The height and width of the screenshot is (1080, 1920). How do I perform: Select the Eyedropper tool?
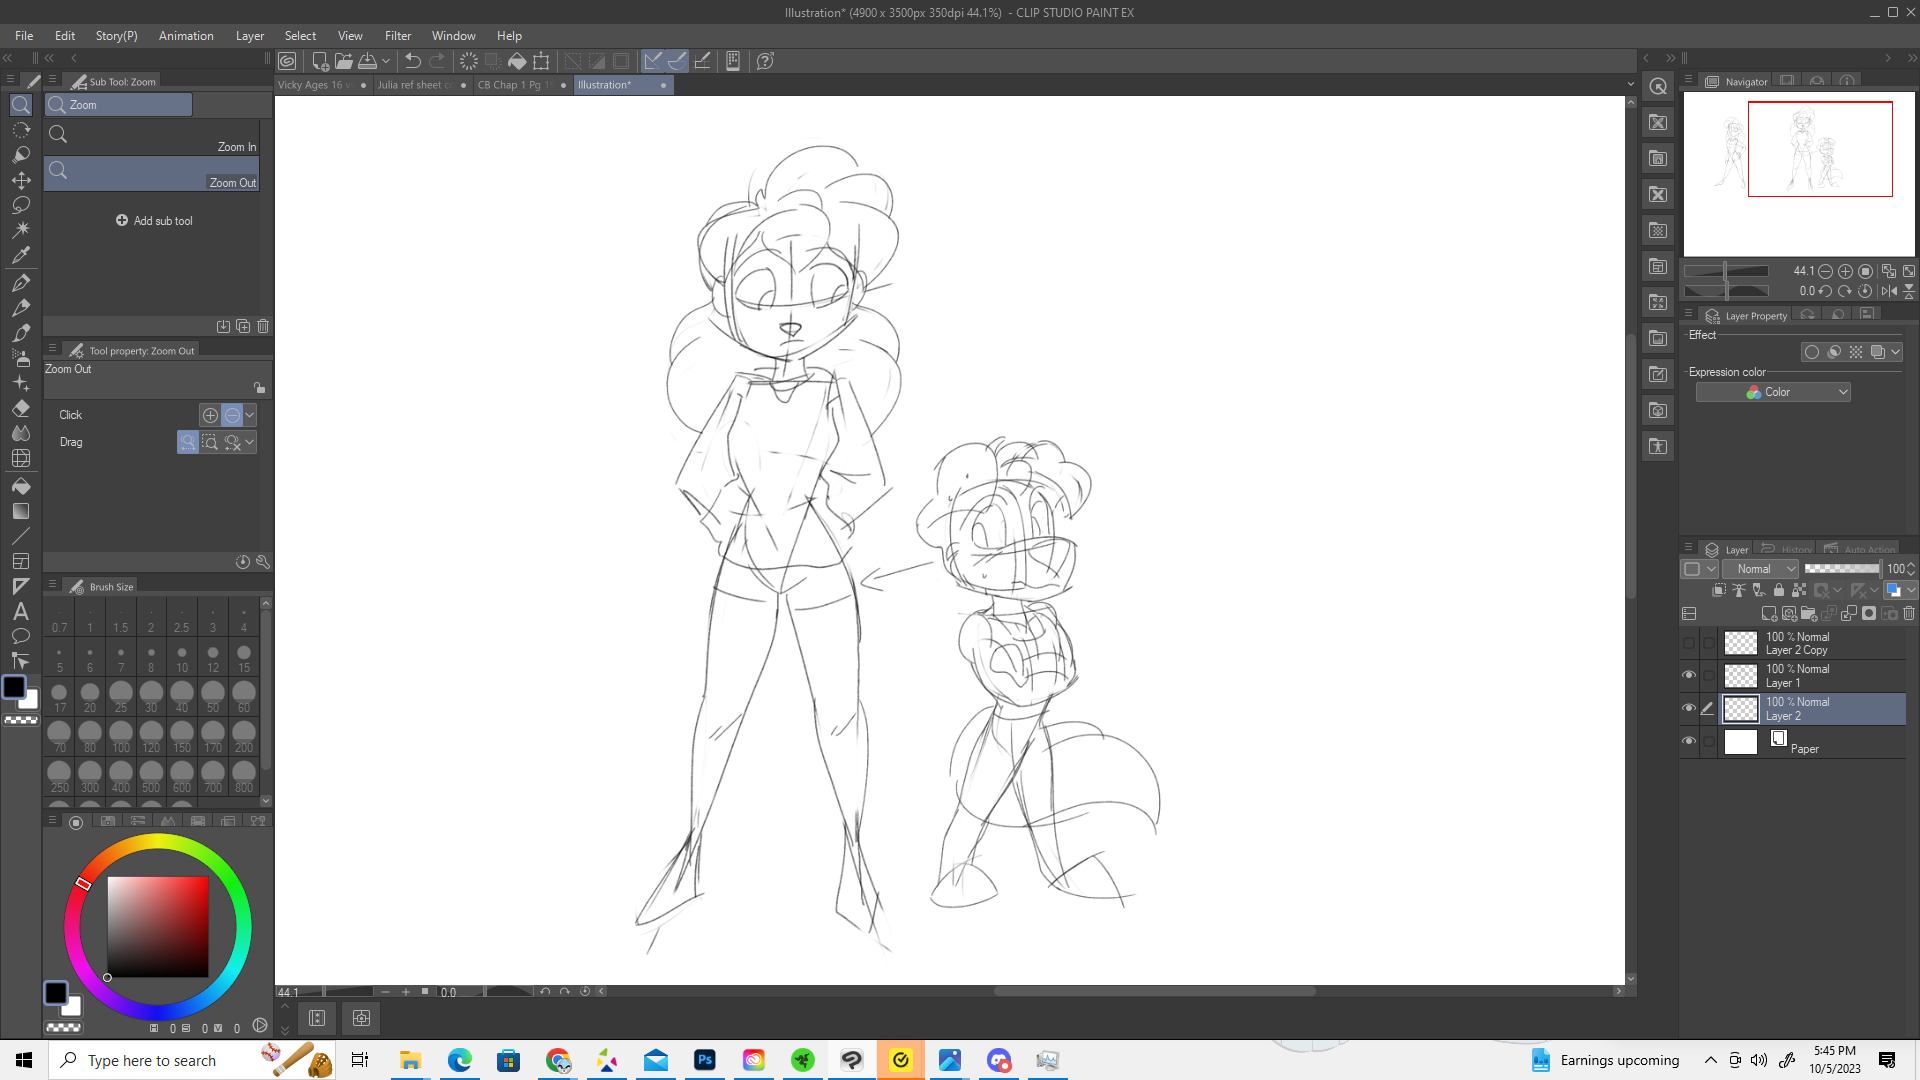point(21,255)
